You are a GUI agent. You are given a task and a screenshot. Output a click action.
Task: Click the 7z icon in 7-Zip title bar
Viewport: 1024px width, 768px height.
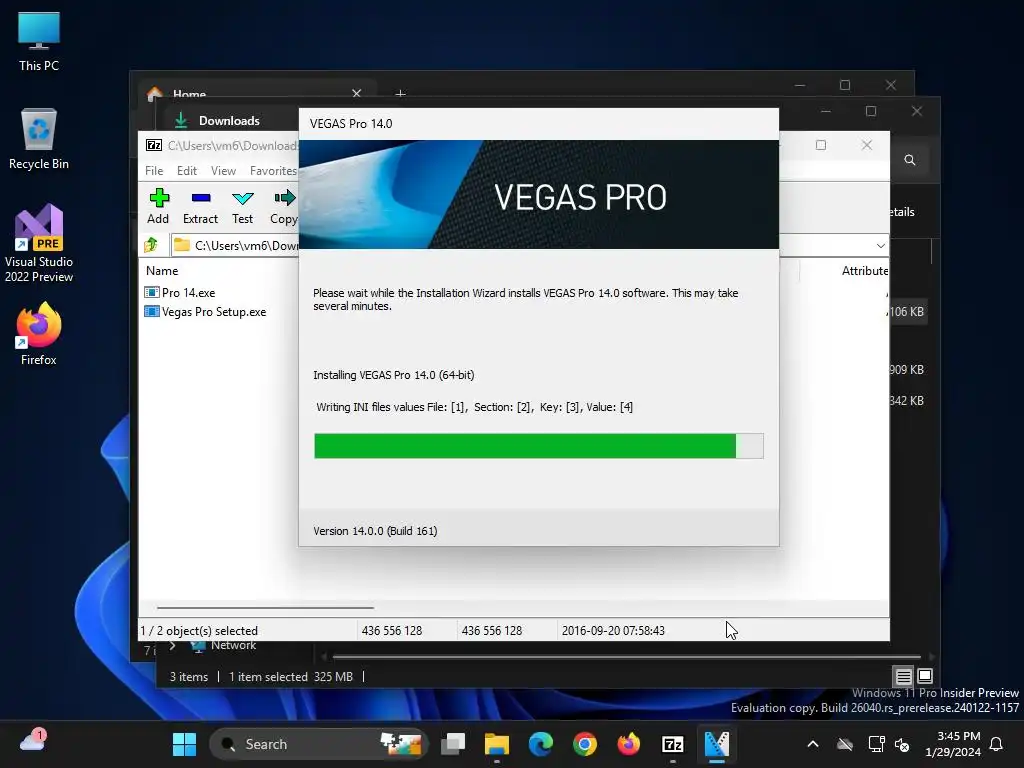pyautogui.click(x=154, y=145)
